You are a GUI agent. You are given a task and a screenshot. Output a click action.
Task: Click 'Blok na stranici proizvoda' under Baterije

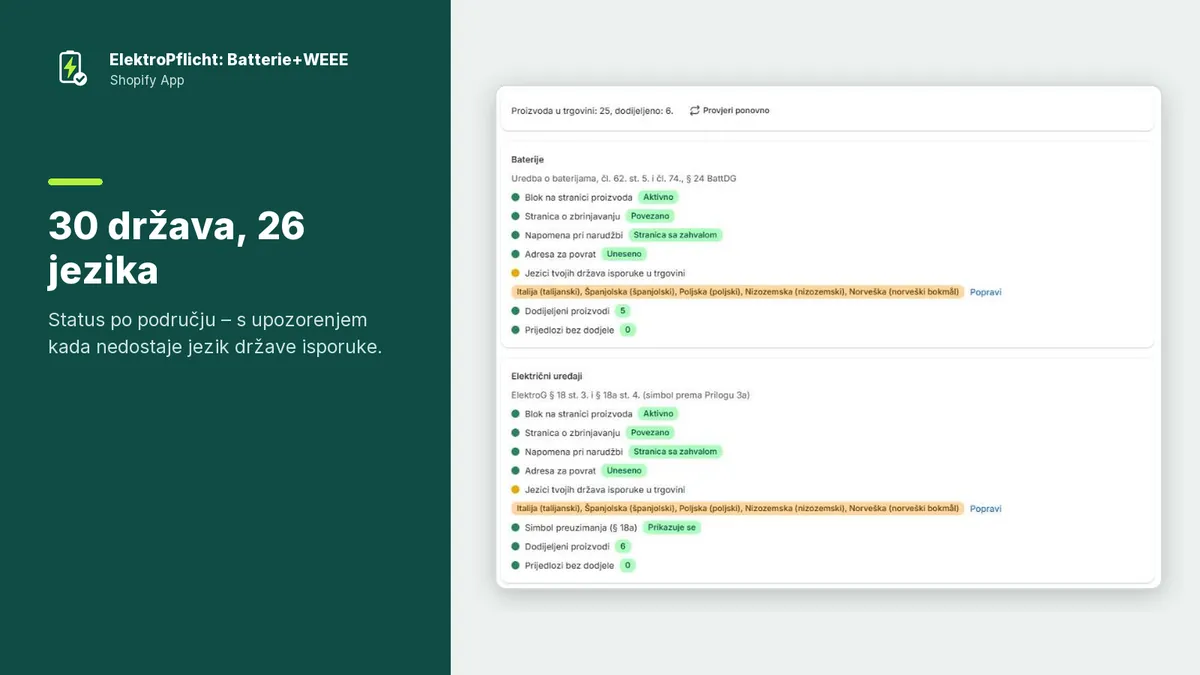tap(579, 197)
